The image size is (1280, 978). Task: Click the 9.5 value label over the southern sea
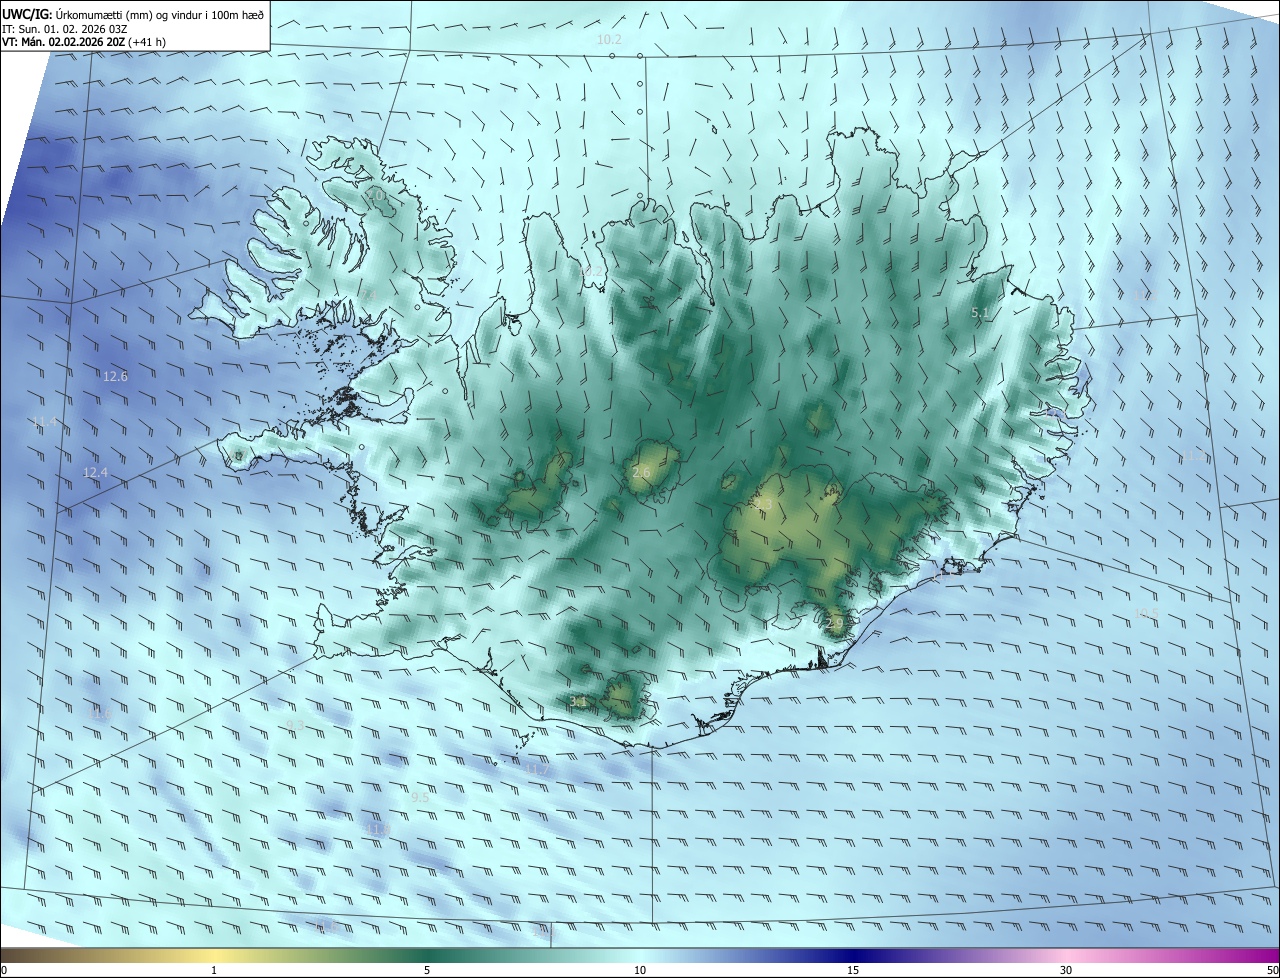[420, 797]
